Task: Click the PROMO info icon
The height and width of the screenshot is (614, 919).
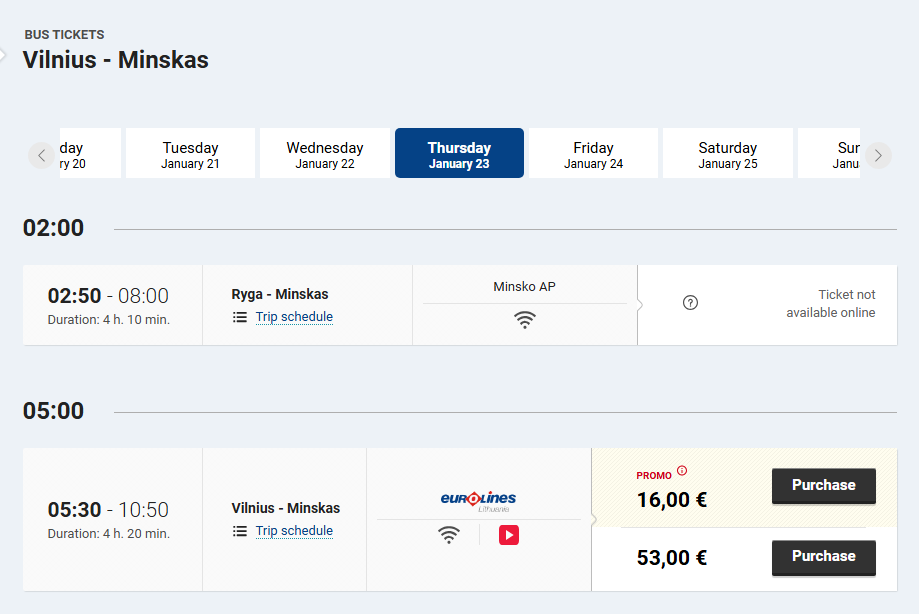Action: tap(682, 470)
